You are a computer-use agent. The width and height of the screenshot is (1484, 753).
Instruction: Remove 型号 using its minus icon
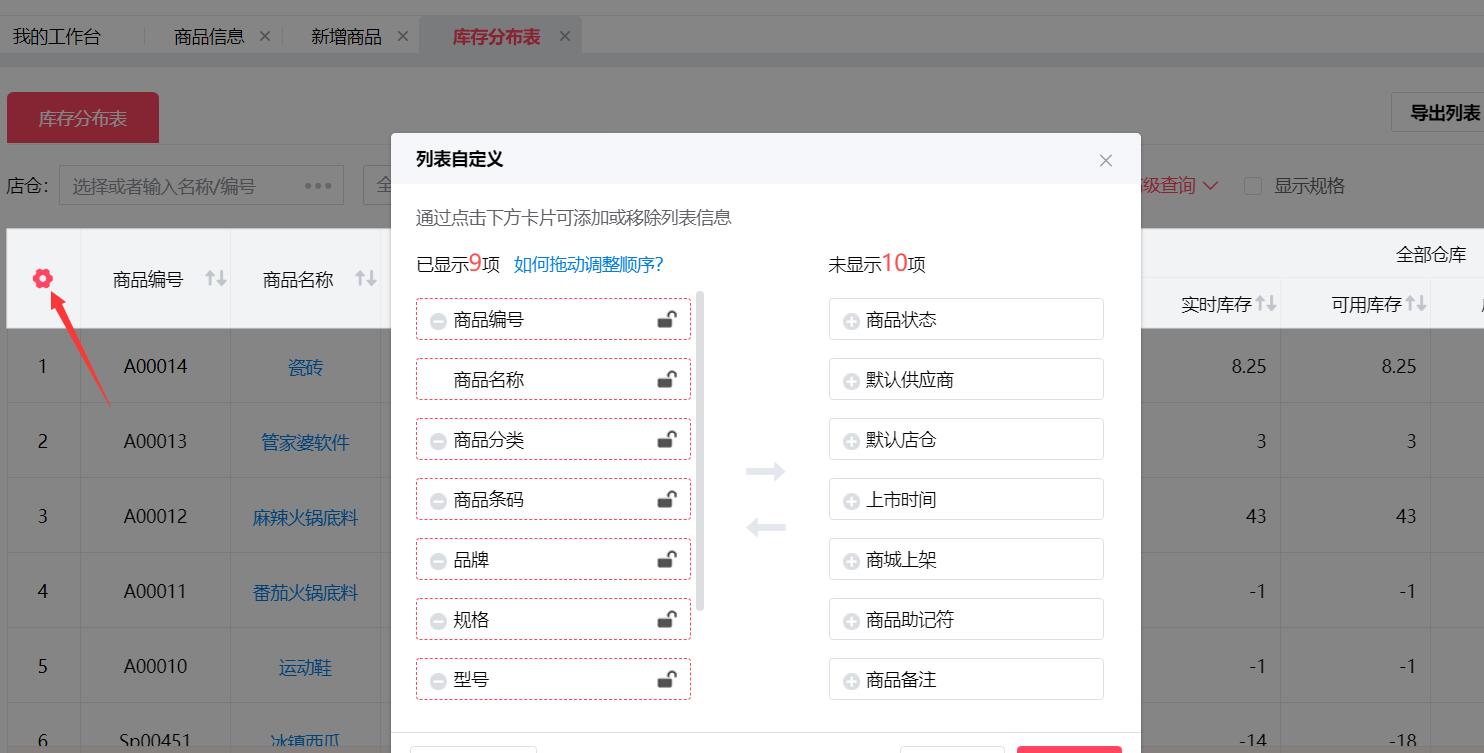(438, 681)
